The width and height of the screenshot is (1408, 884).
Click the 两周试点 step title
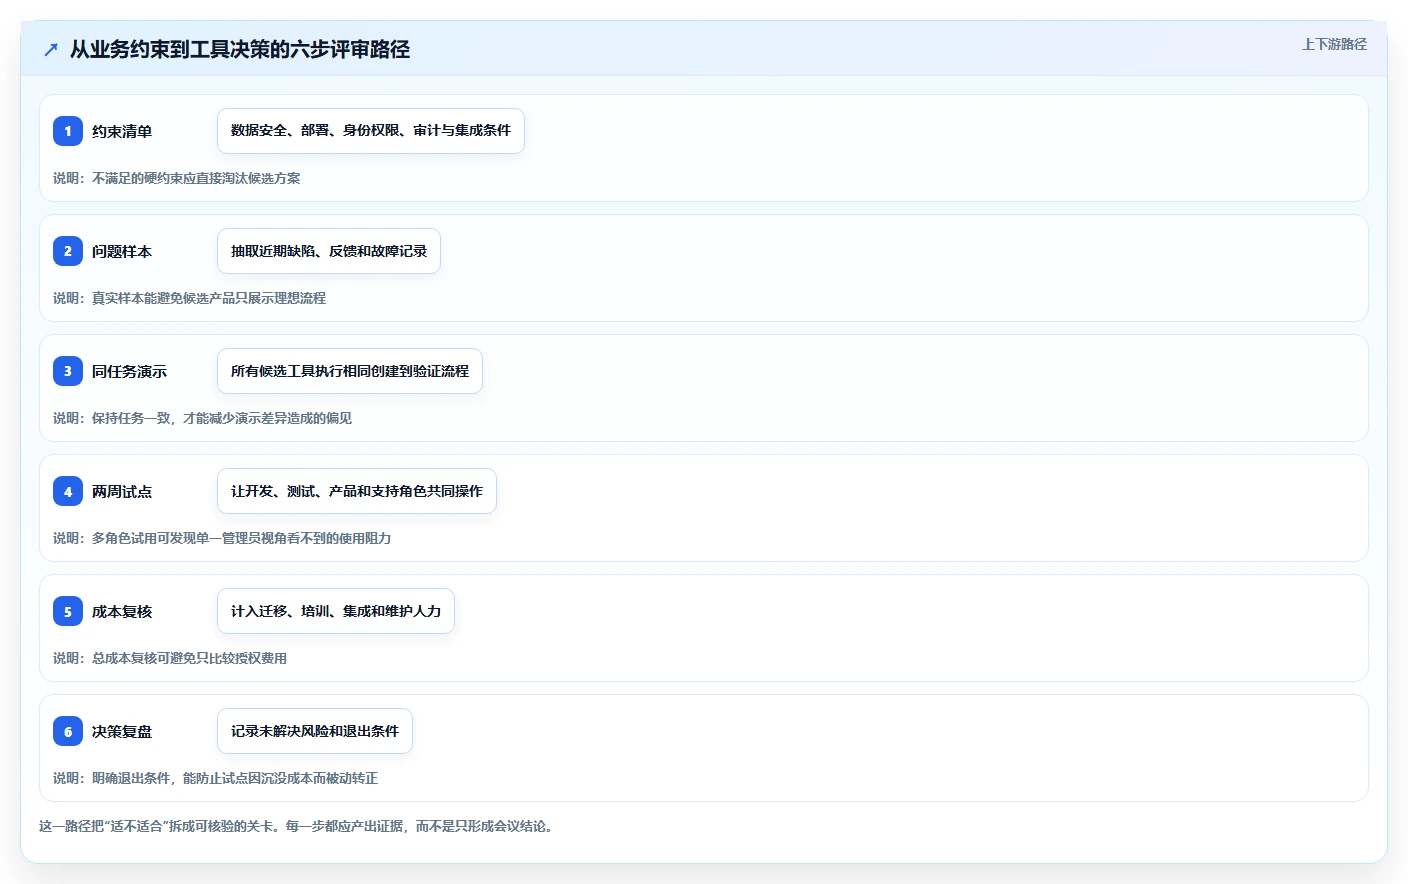122,491
